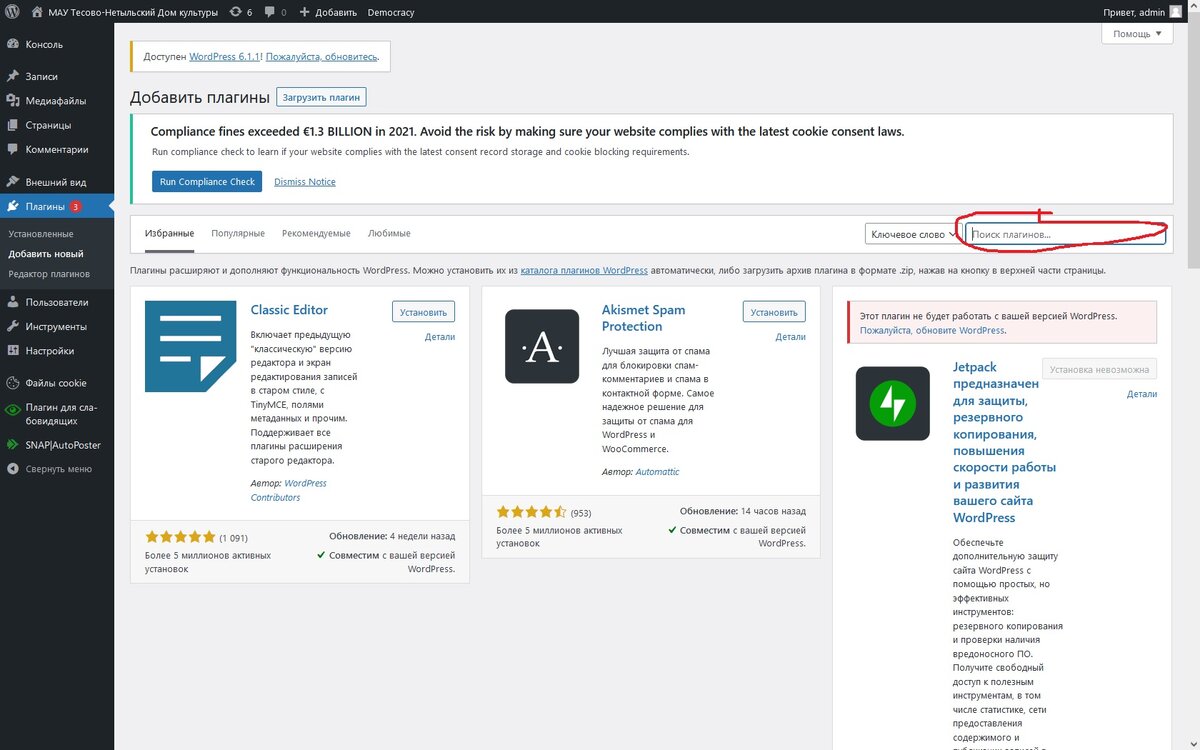Open the comments bubble icon showing 0
The image size is (1200, 750).
coord(276,12)
